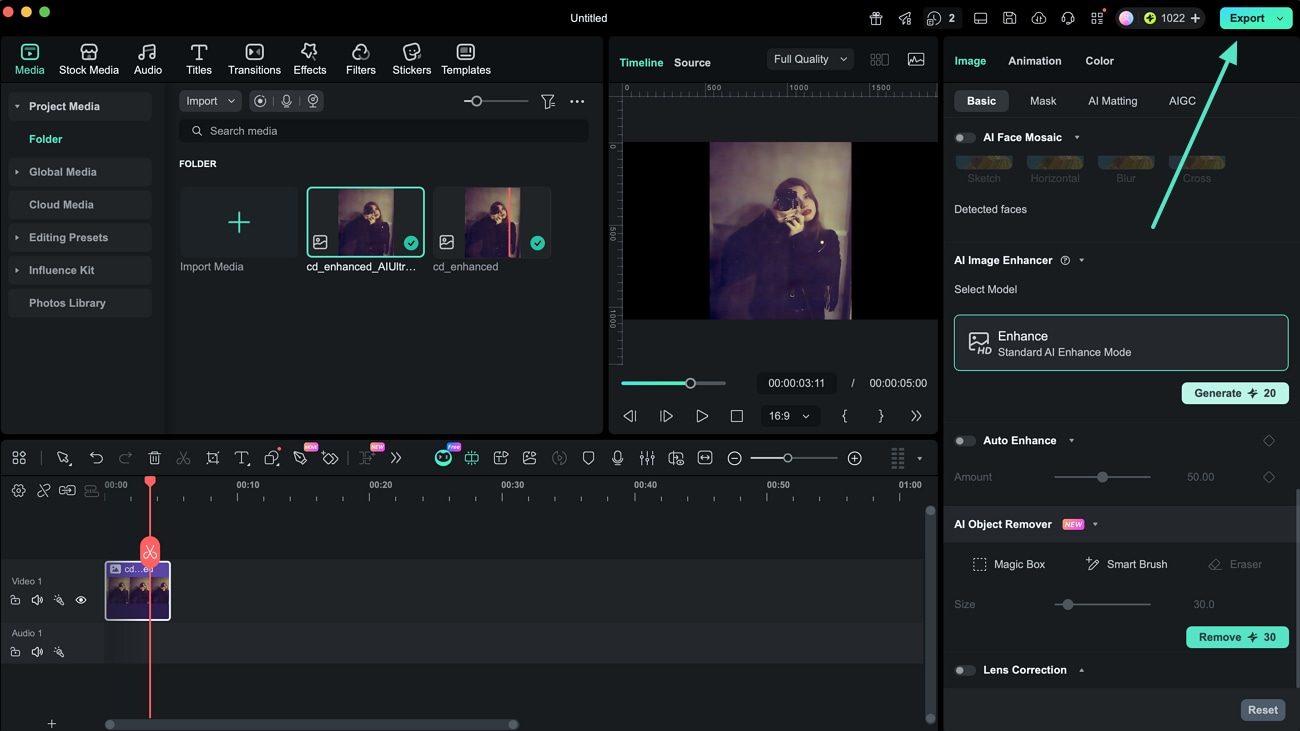Adjust the Auto Enhance Amount slider
Image resolution: width=1300 pixels, height=731 pixels.
pyautogui.click(x=1102, y=477)
